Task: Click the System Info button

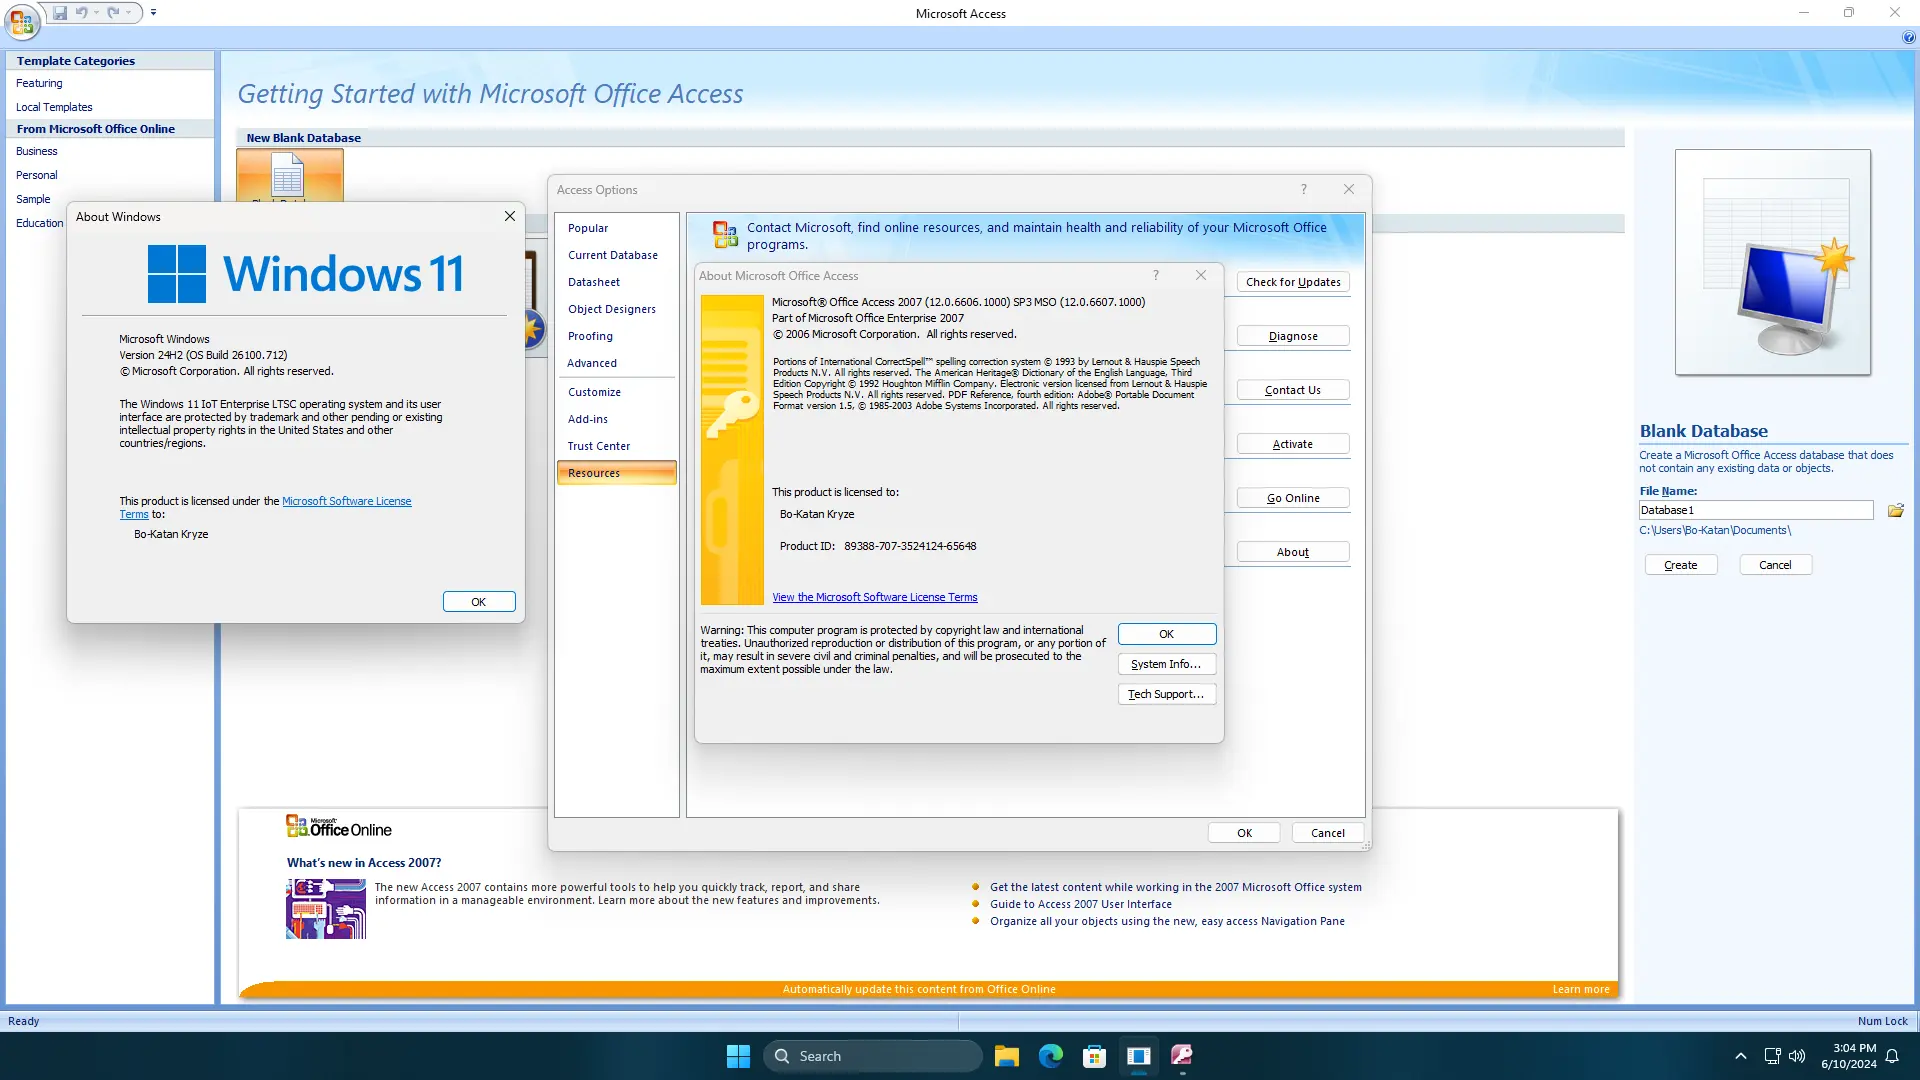Action: [1167, 664]
